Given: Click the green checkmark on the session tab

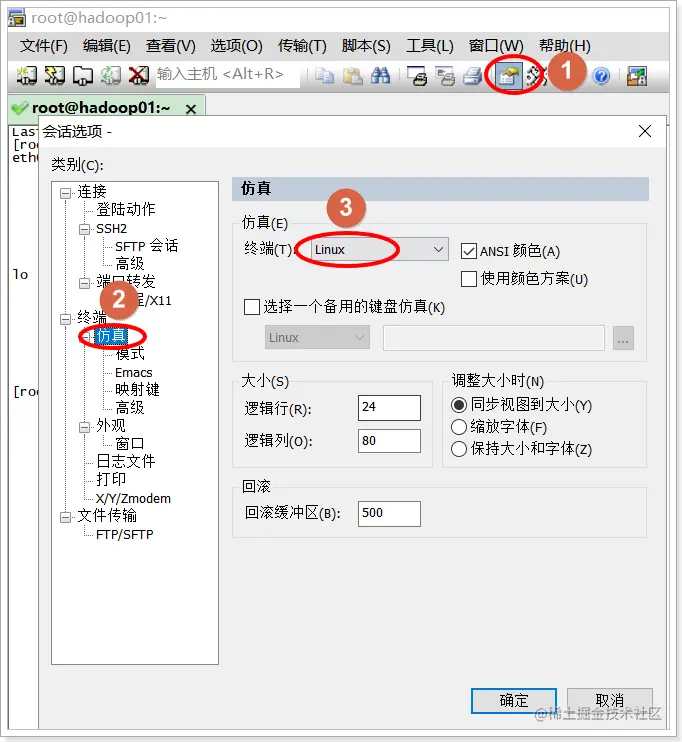Looking at the screenshot, I should point(20,108).
